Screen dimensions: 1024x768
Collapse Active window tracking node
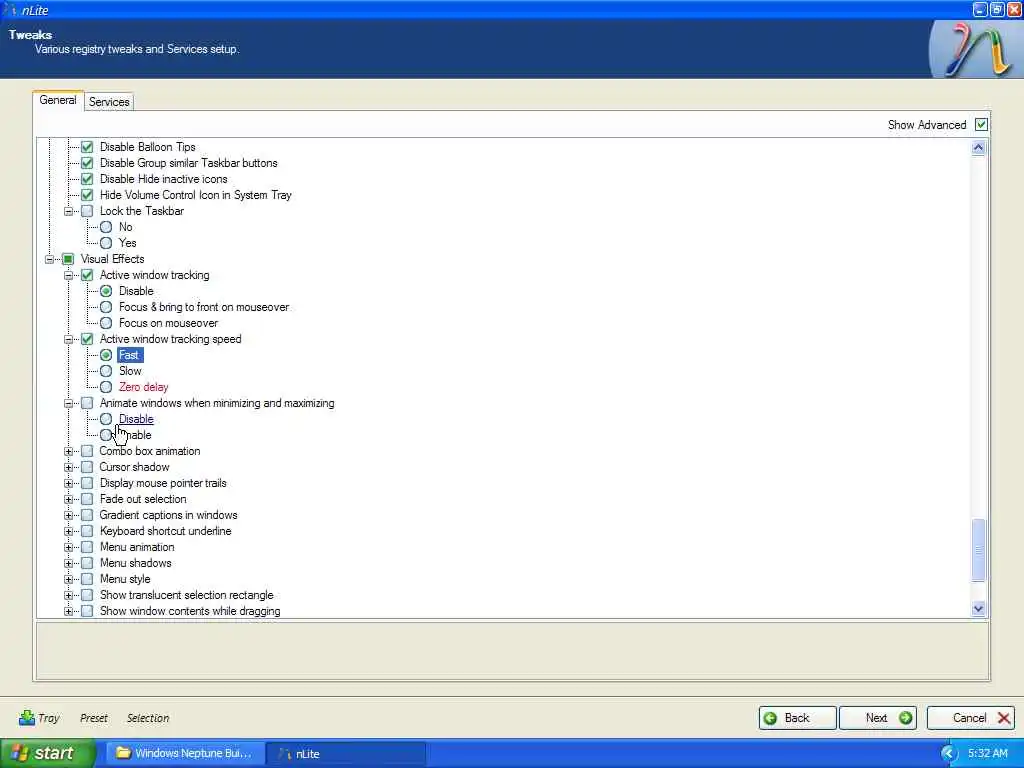tap(68, 275)
